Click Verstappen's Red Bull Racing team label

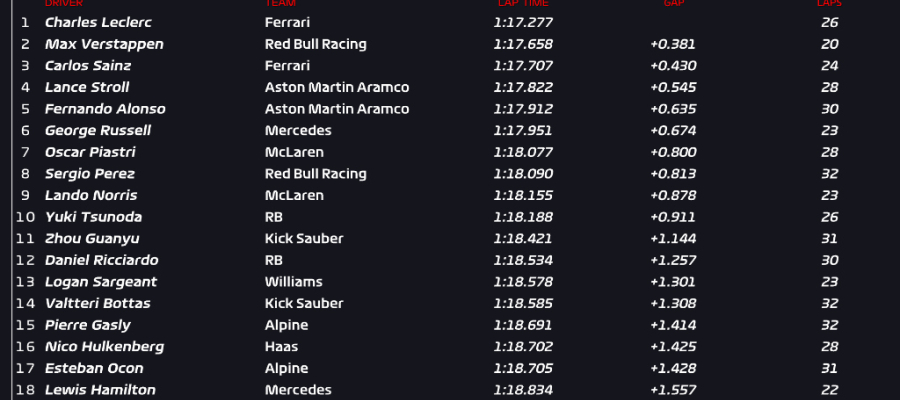click(315, 44)
